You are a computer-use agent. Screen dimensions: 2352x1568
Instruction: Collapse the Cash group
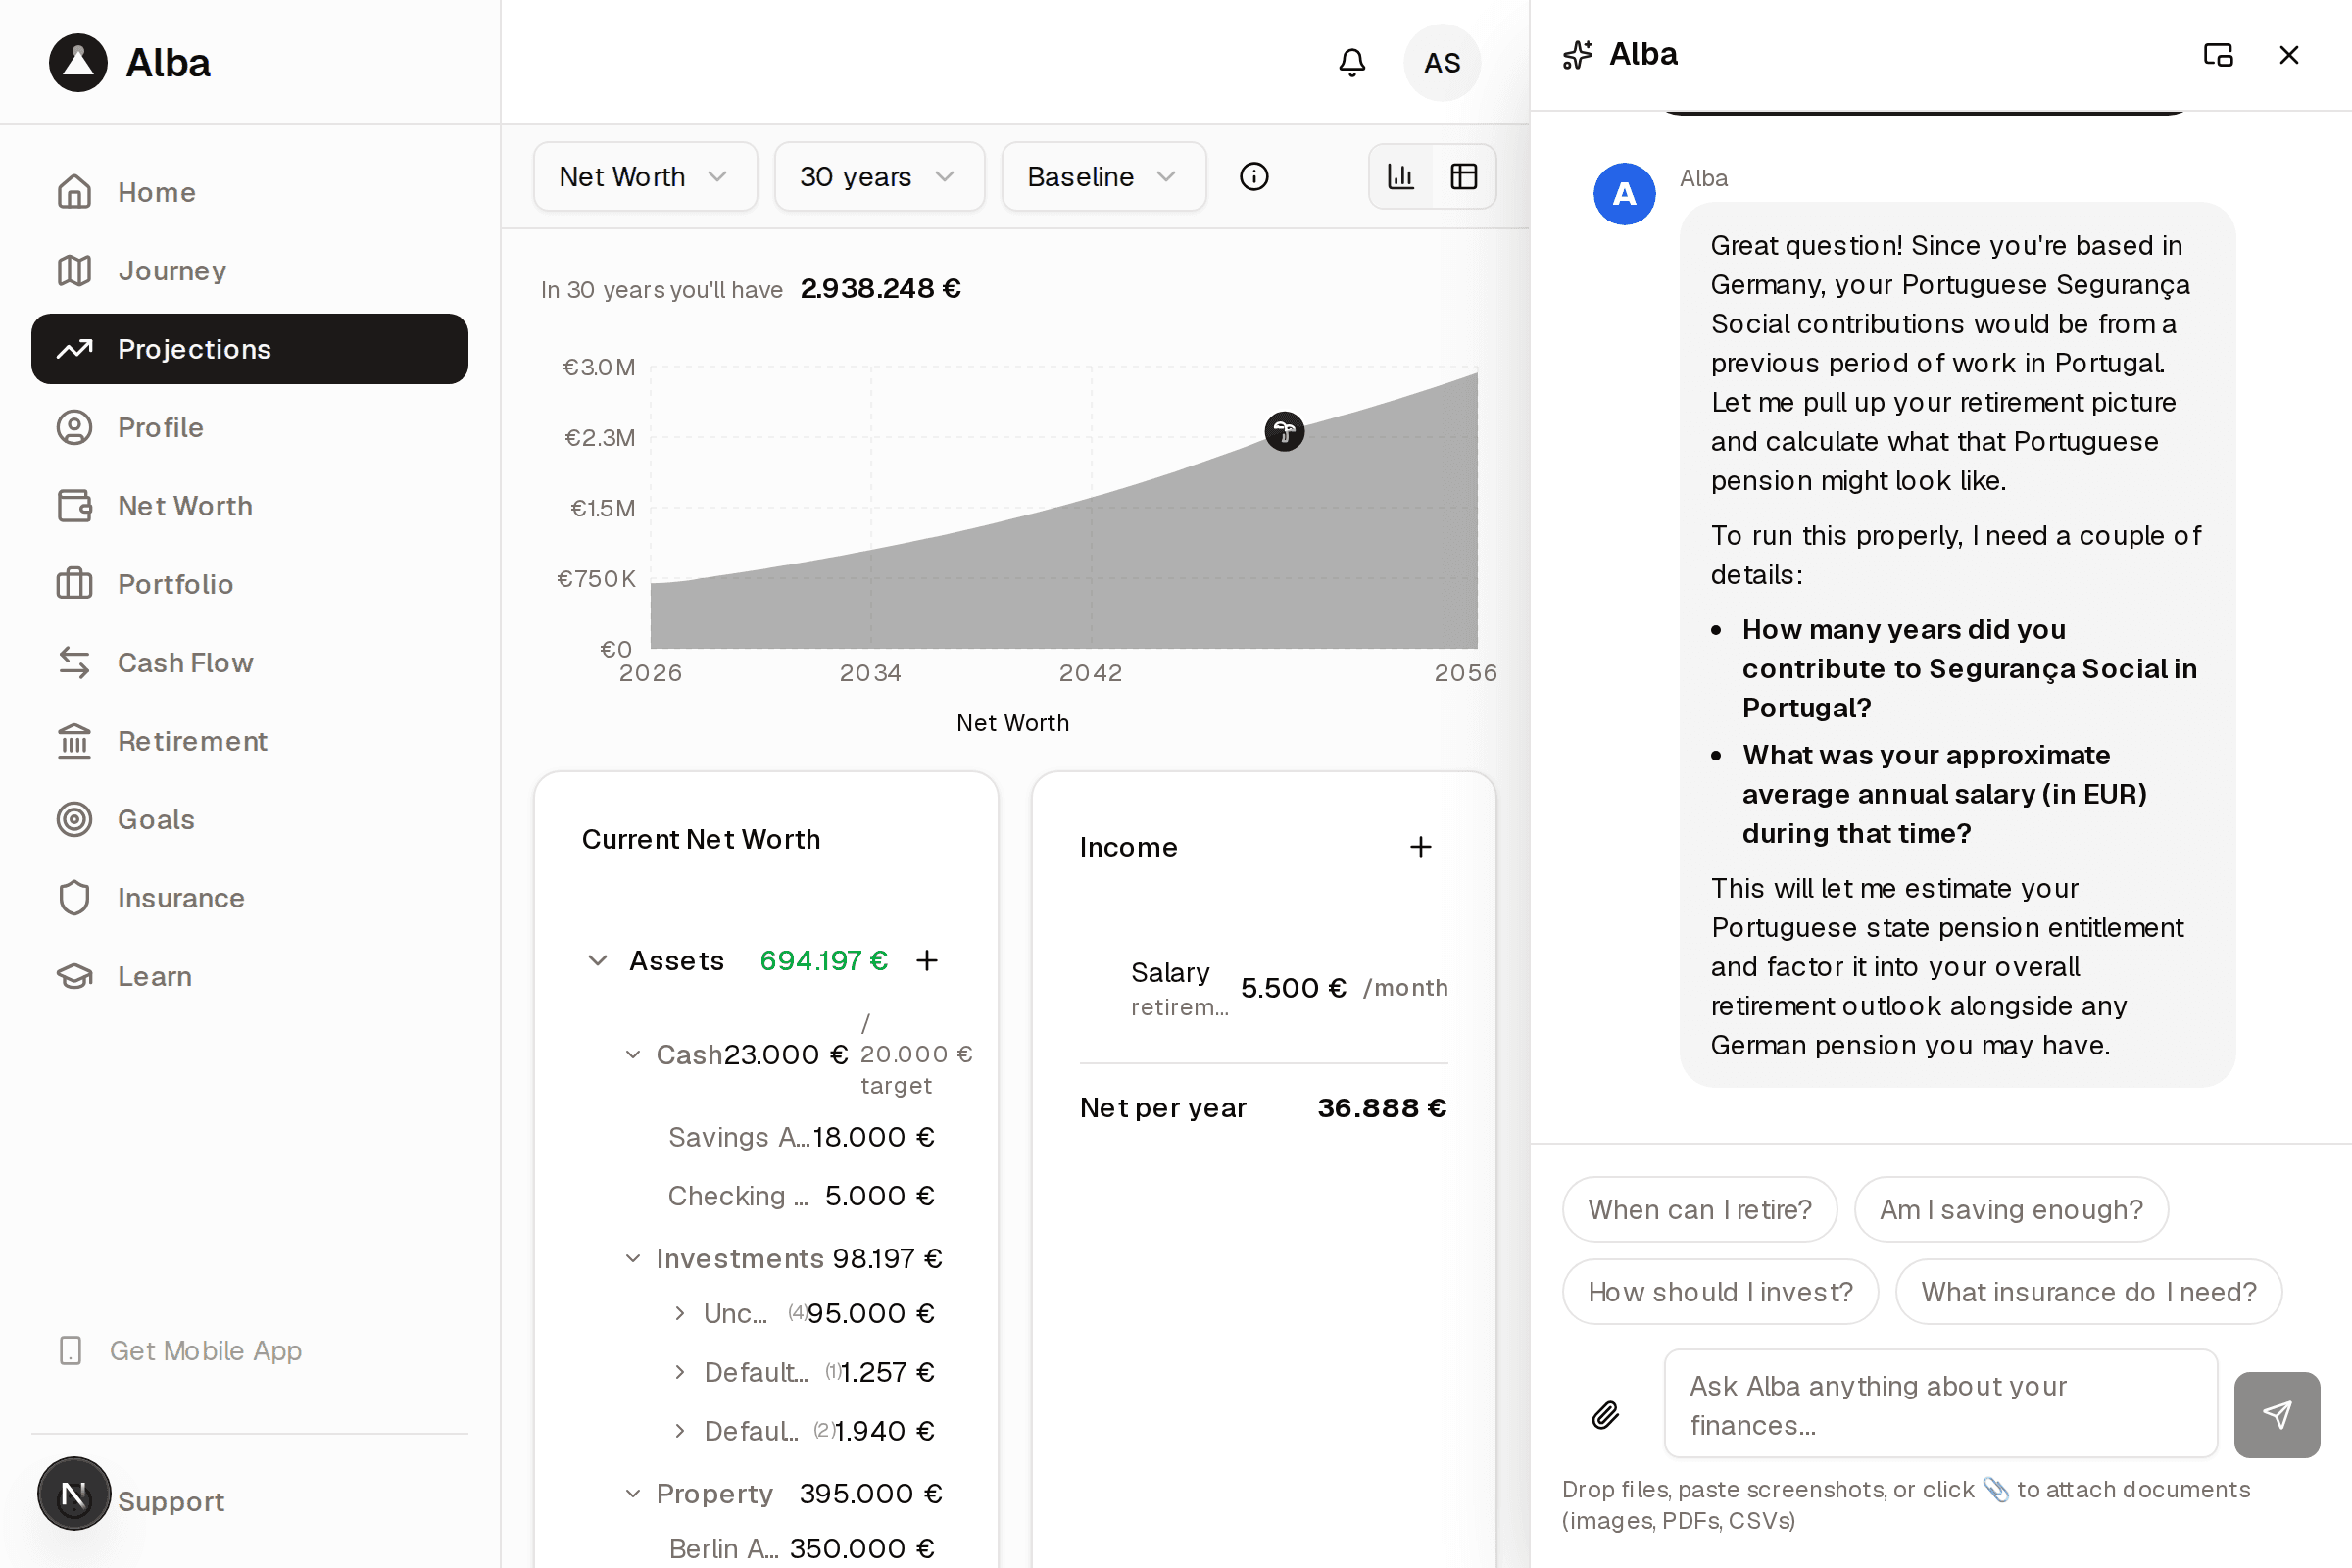pyautogui.click(x=633, y=1054)
